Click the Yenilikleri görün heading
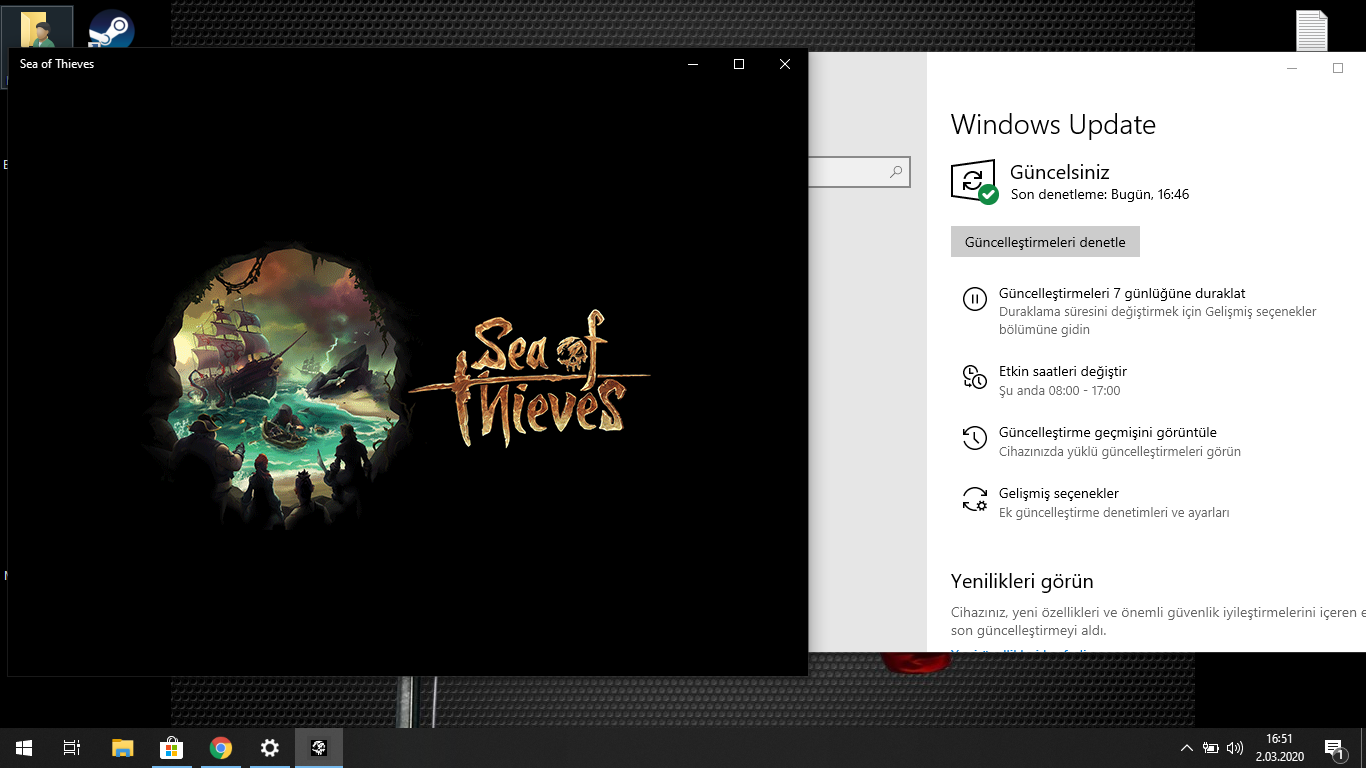 pyautogui.click(x=1022, y=581)
